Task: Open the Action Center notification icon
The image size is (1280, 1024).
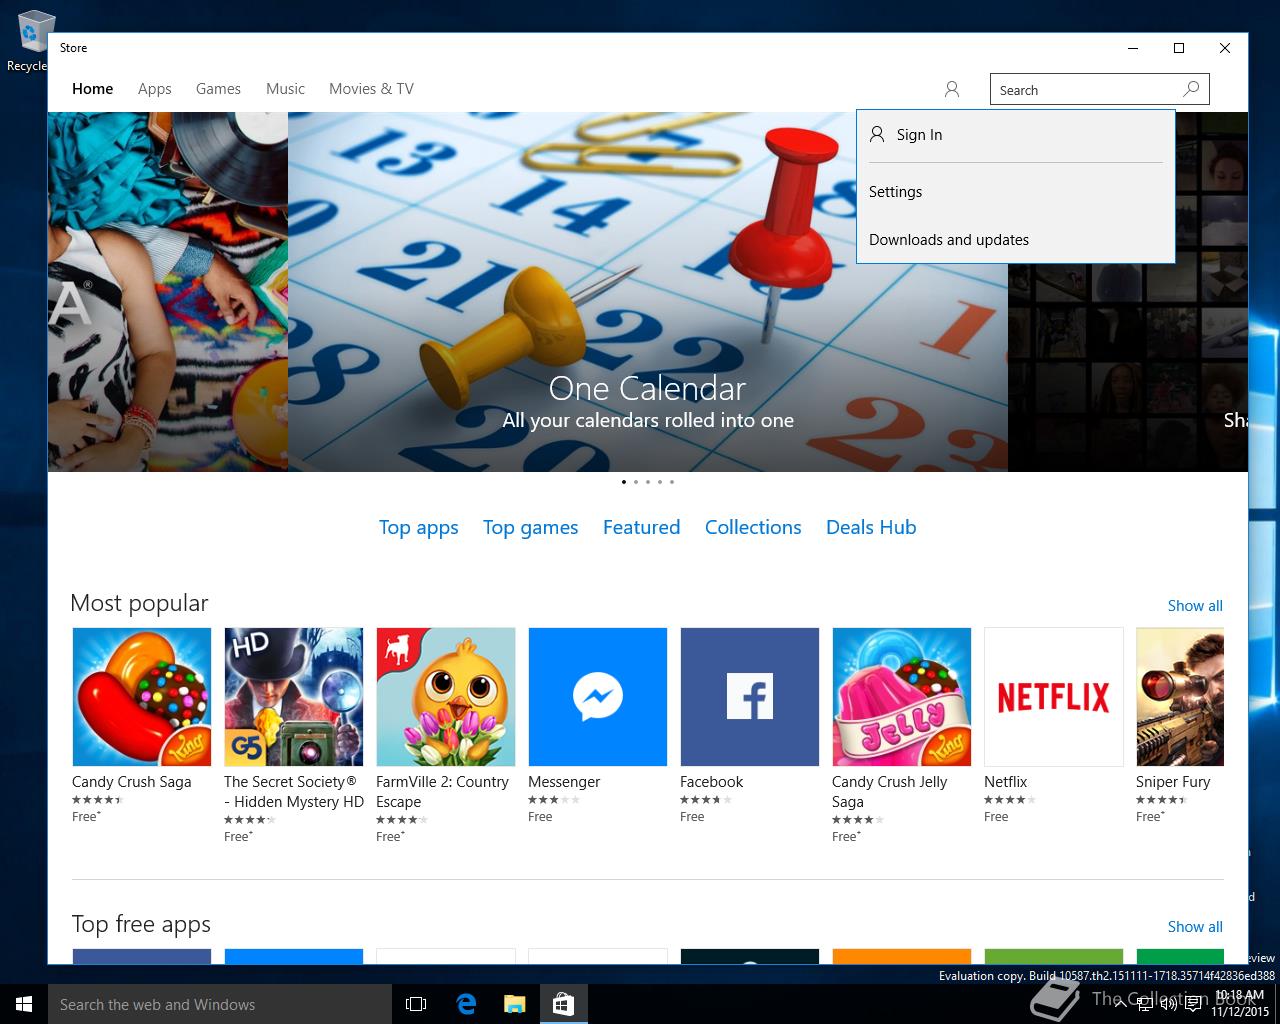Action: point(1193,1004)
